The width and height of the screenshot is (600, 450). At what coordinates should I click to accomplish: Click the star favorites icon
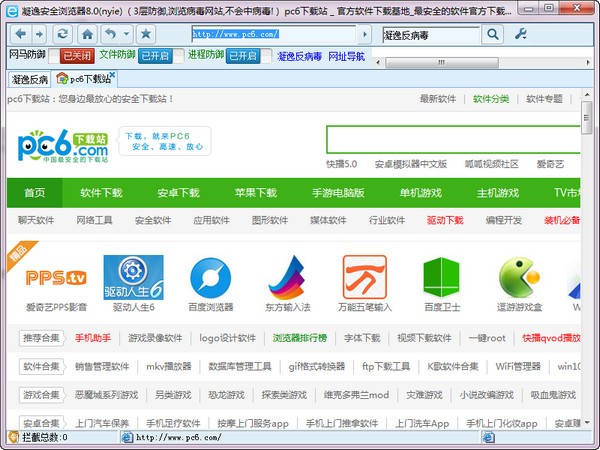146,34
